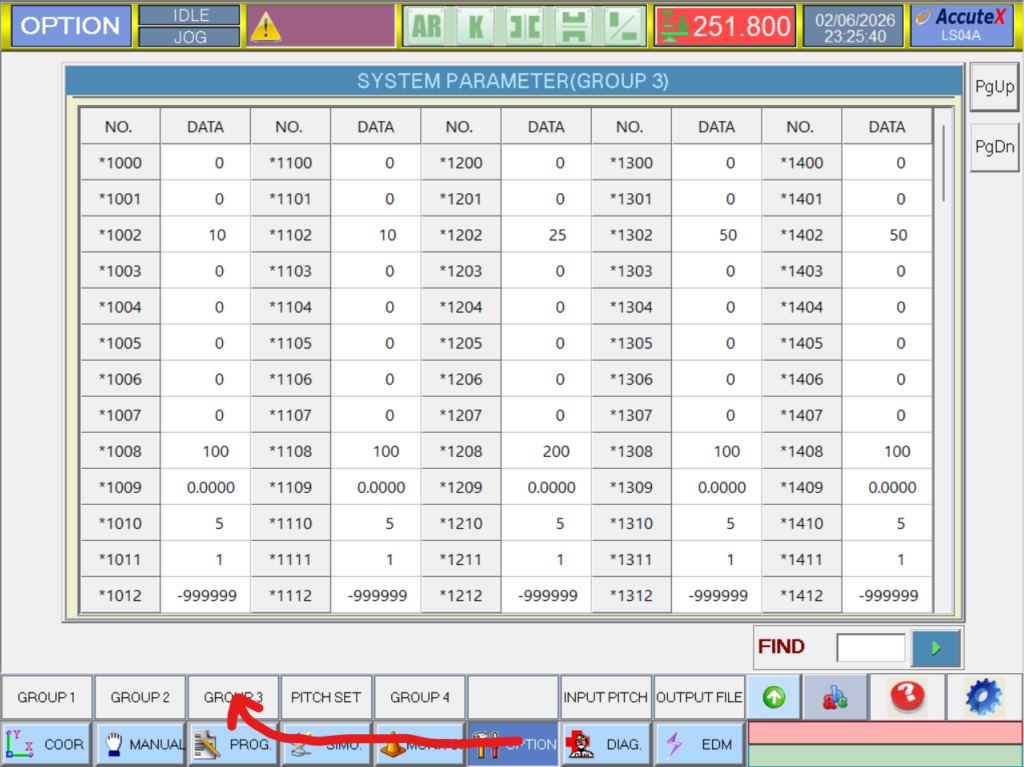Image resolution: width=1024 pixels, height=767 pixels.
Task: Select the GROUP 1 parameter tab
Action: click(x=46, y=697)
